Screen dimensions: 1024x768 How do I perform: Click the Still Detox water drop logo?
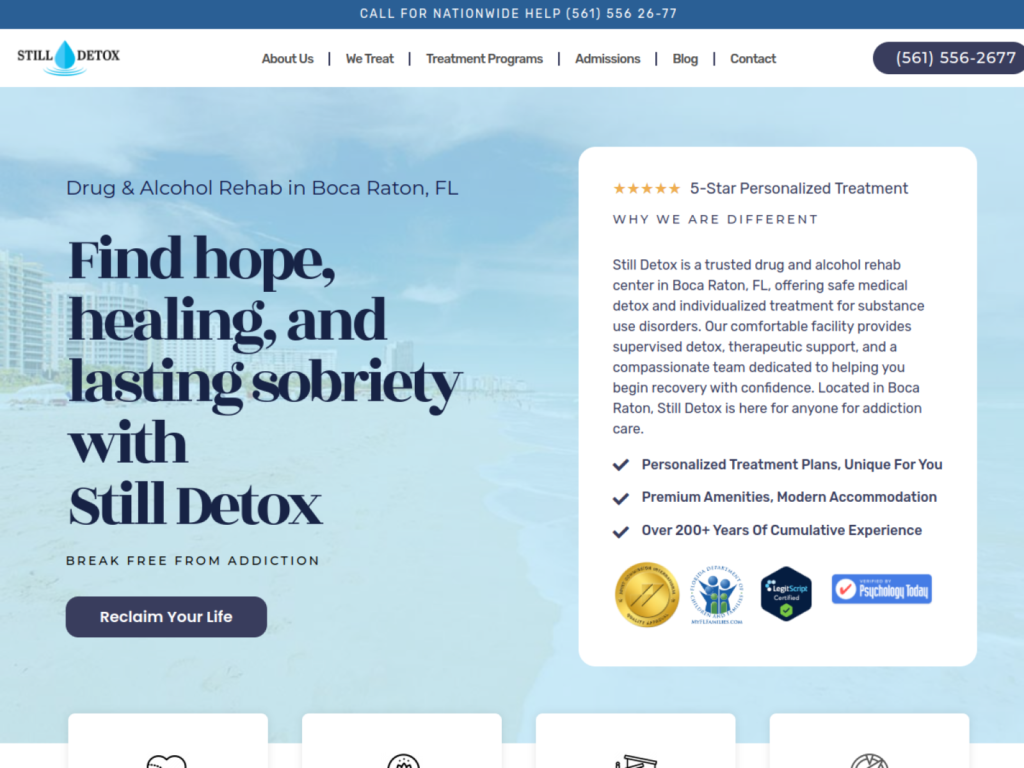(x=68, y=58)
